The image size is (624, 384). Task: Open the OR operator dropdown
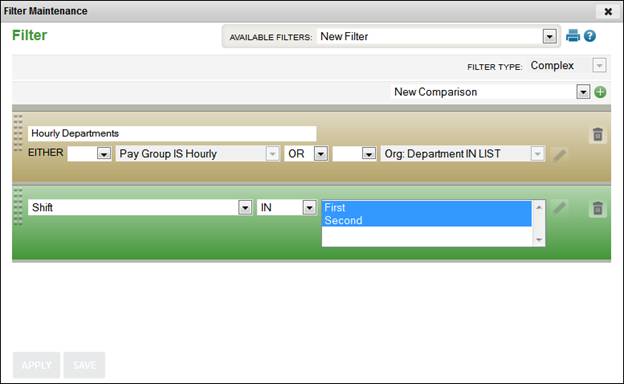pyautogui.click(x=321, y=154)
